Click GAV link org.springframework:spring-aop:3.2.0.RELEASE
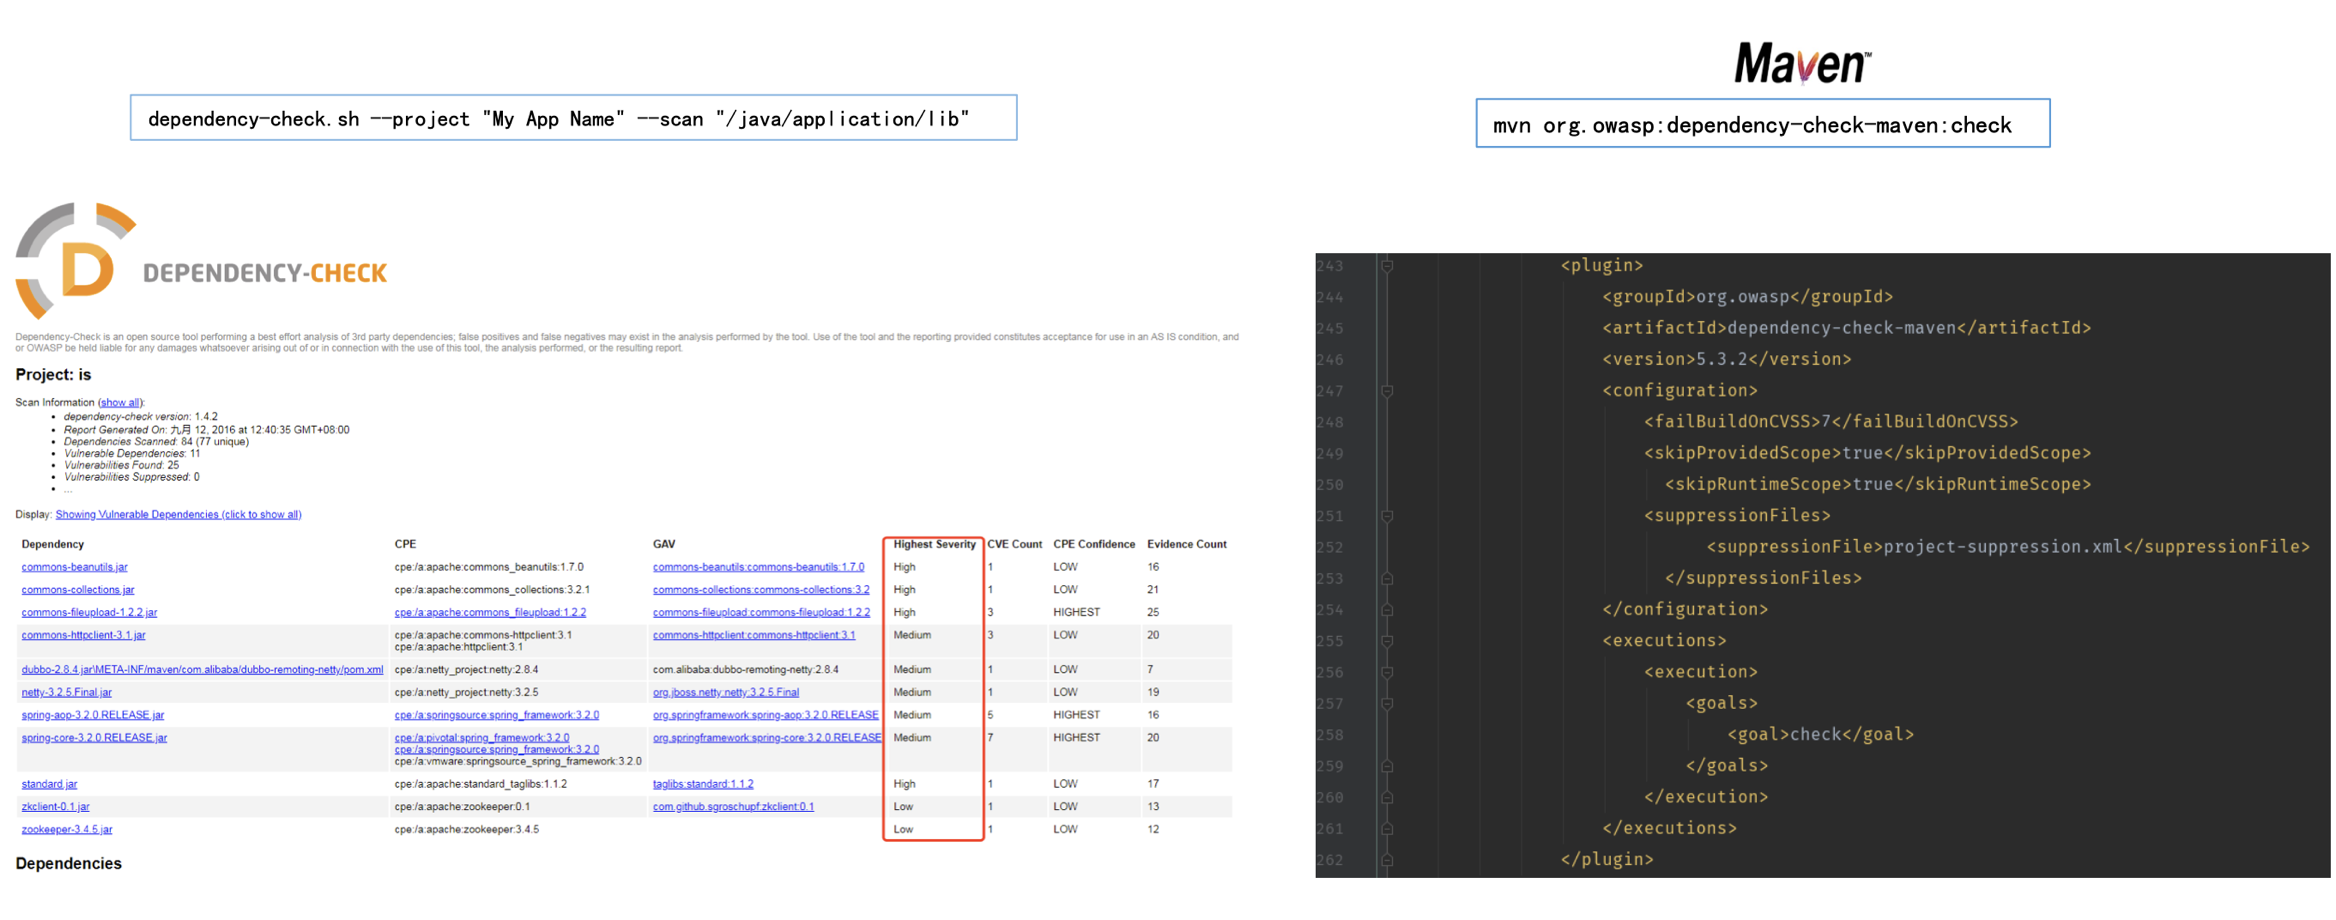2336x920 pixels. pyautogui.click(x=765, y=716)
